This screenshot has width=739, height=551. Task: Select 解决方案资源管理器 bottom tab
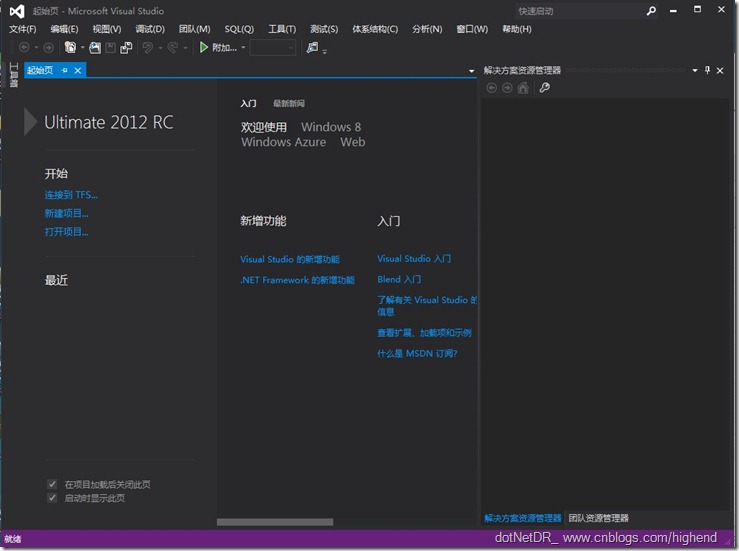coord(523,518)
